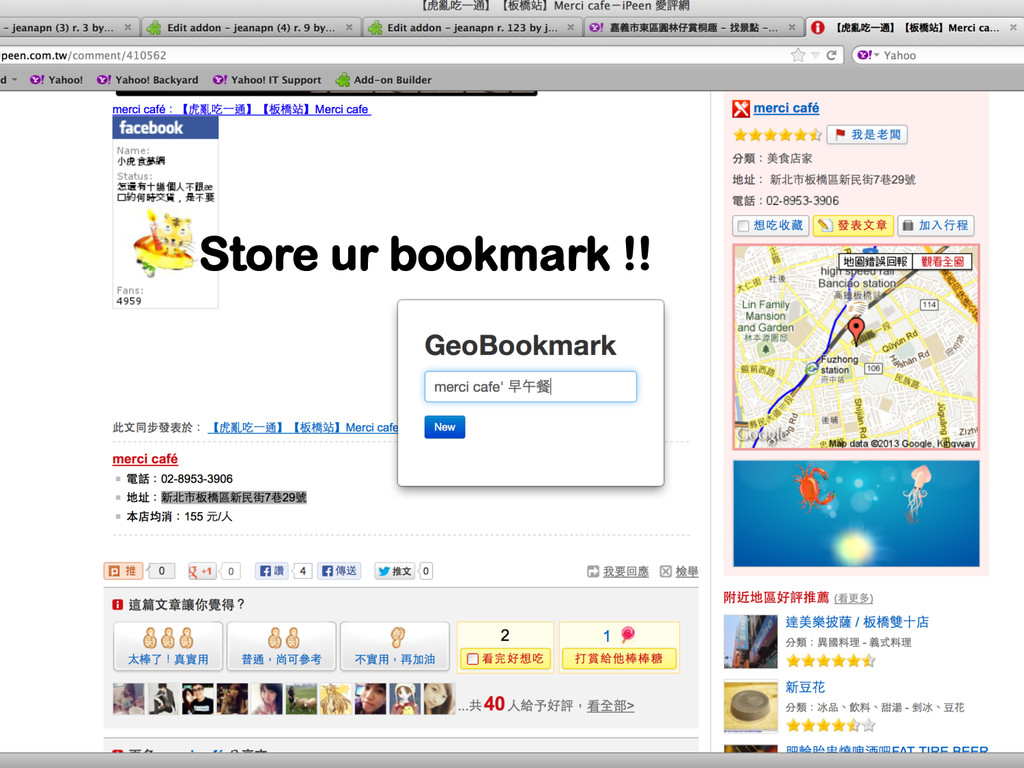The height and width of the screenshot is (768, 1024).
Task: Click the crossed fork and knife shop icon in sidebar
Action: (741, 109)
